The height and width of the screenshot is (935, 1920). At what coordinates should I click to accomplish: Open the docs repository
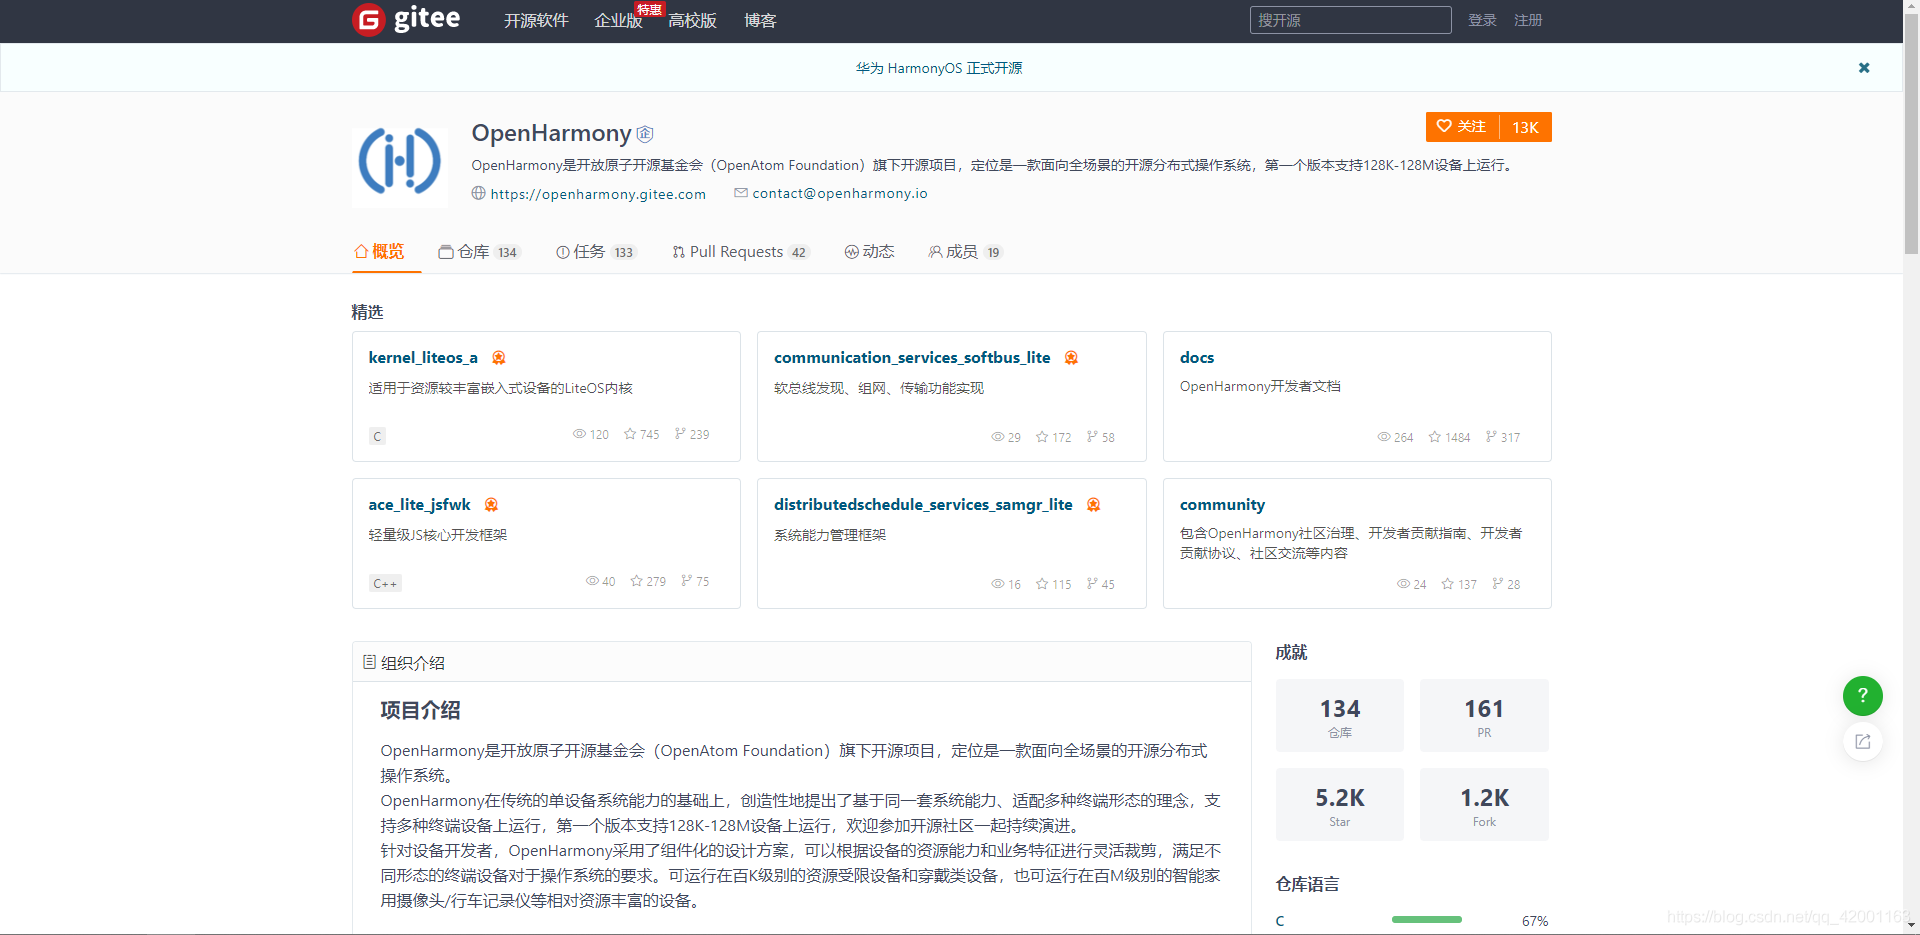click(1197, 358)
